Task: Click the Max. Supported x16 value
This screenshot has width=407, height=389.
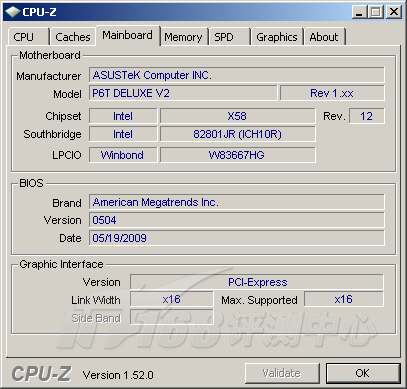Action: [x=344, y=299]
